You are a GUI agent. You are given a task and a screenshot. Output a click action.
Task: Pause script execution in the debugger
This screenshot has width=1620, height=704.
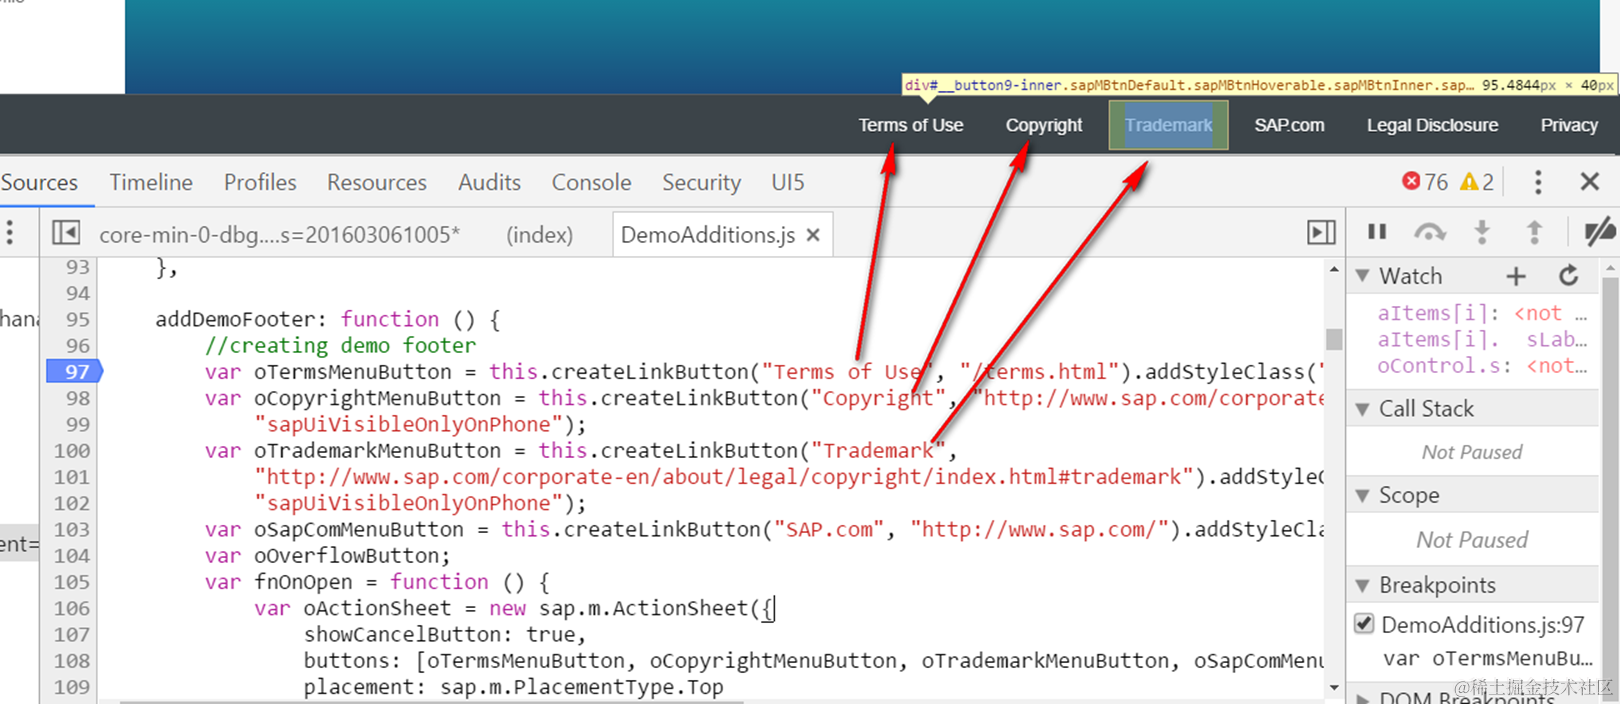point(1377,232)
